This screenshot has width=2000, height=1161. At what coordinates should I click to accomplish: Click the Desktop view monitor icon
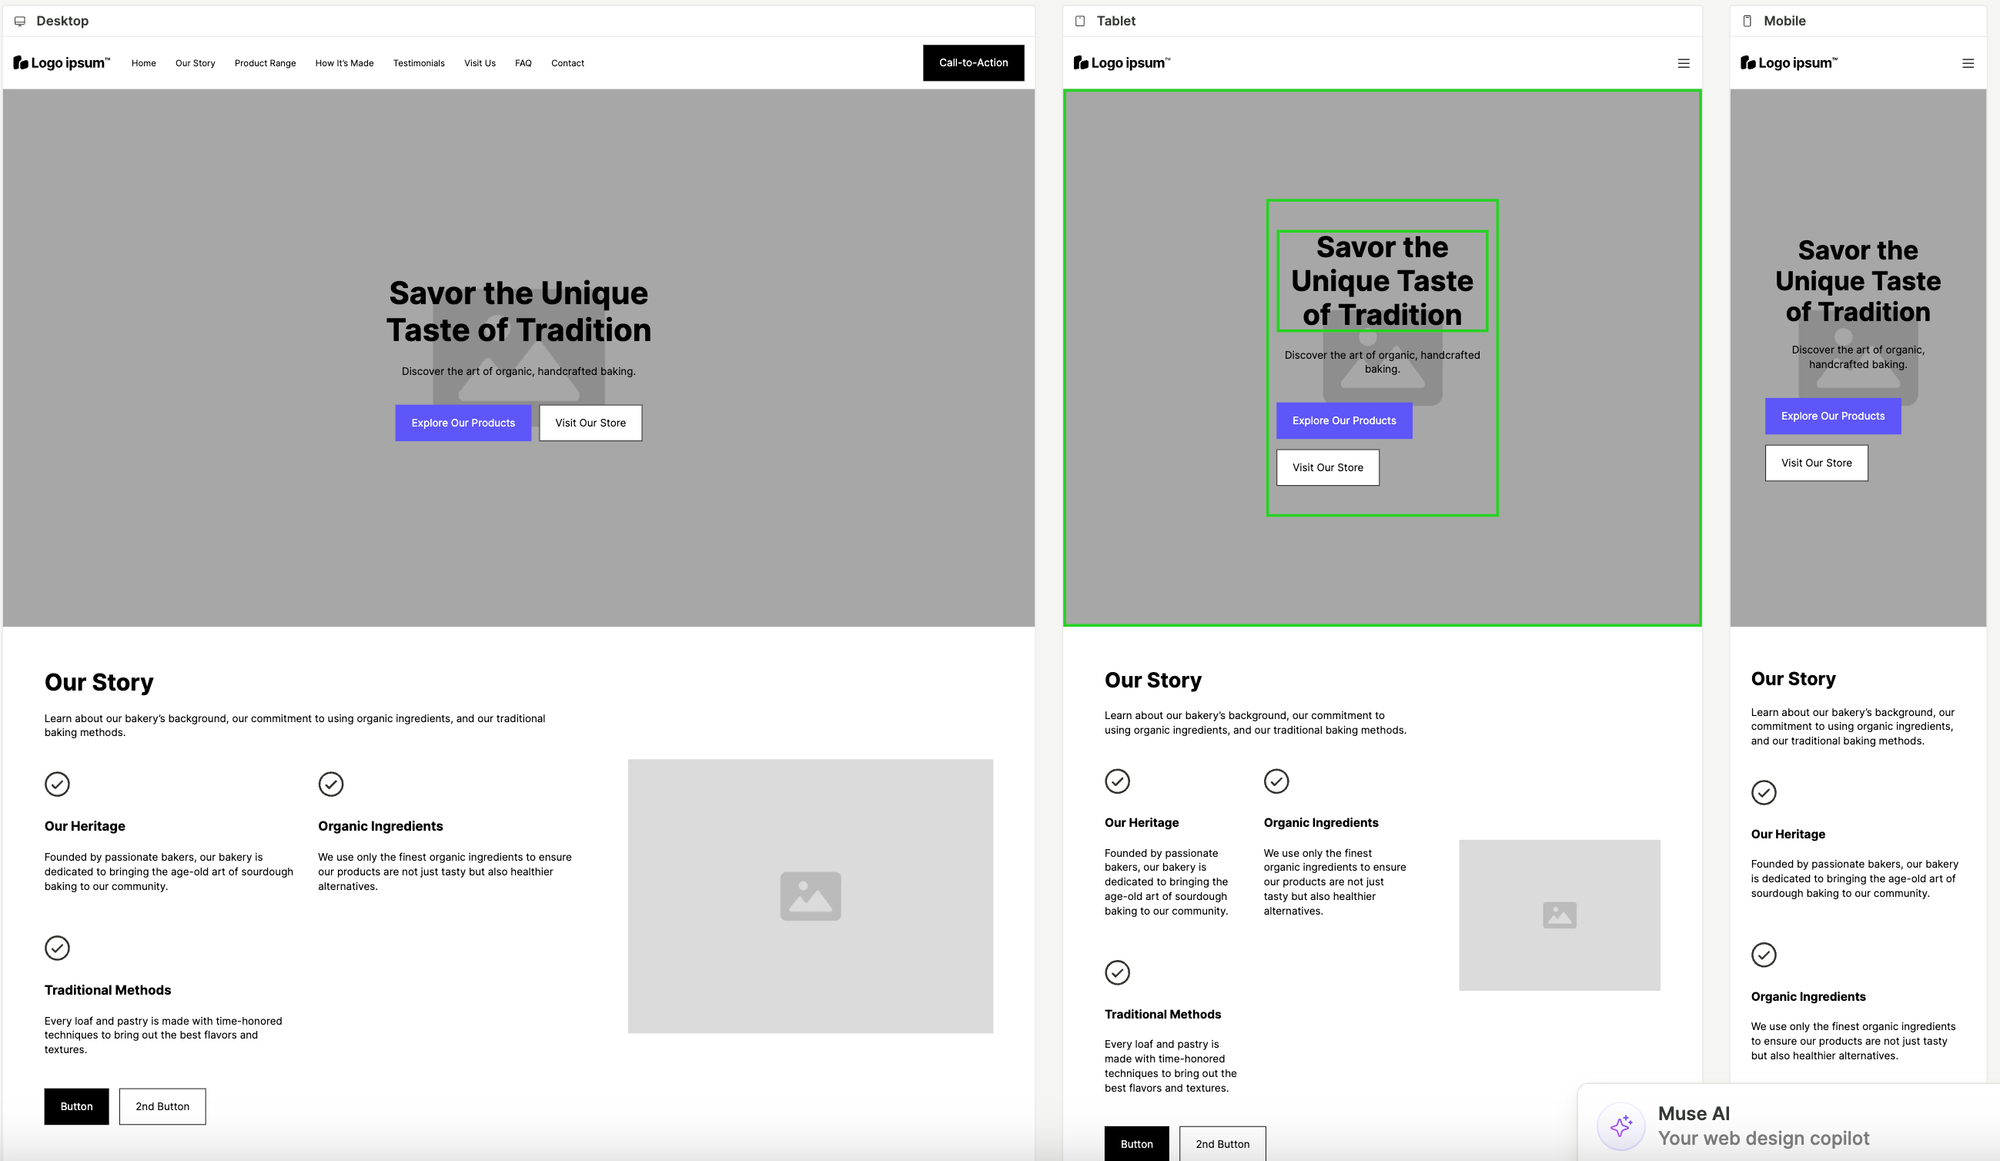coord(19,21)
